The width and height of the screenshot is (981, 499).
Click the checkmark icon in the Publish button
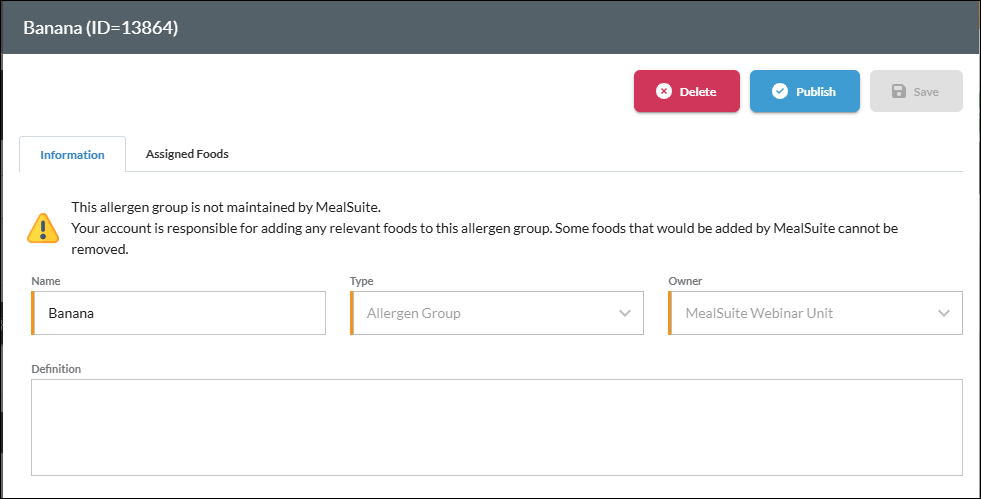pyautogui.click(x=780, y=91)
